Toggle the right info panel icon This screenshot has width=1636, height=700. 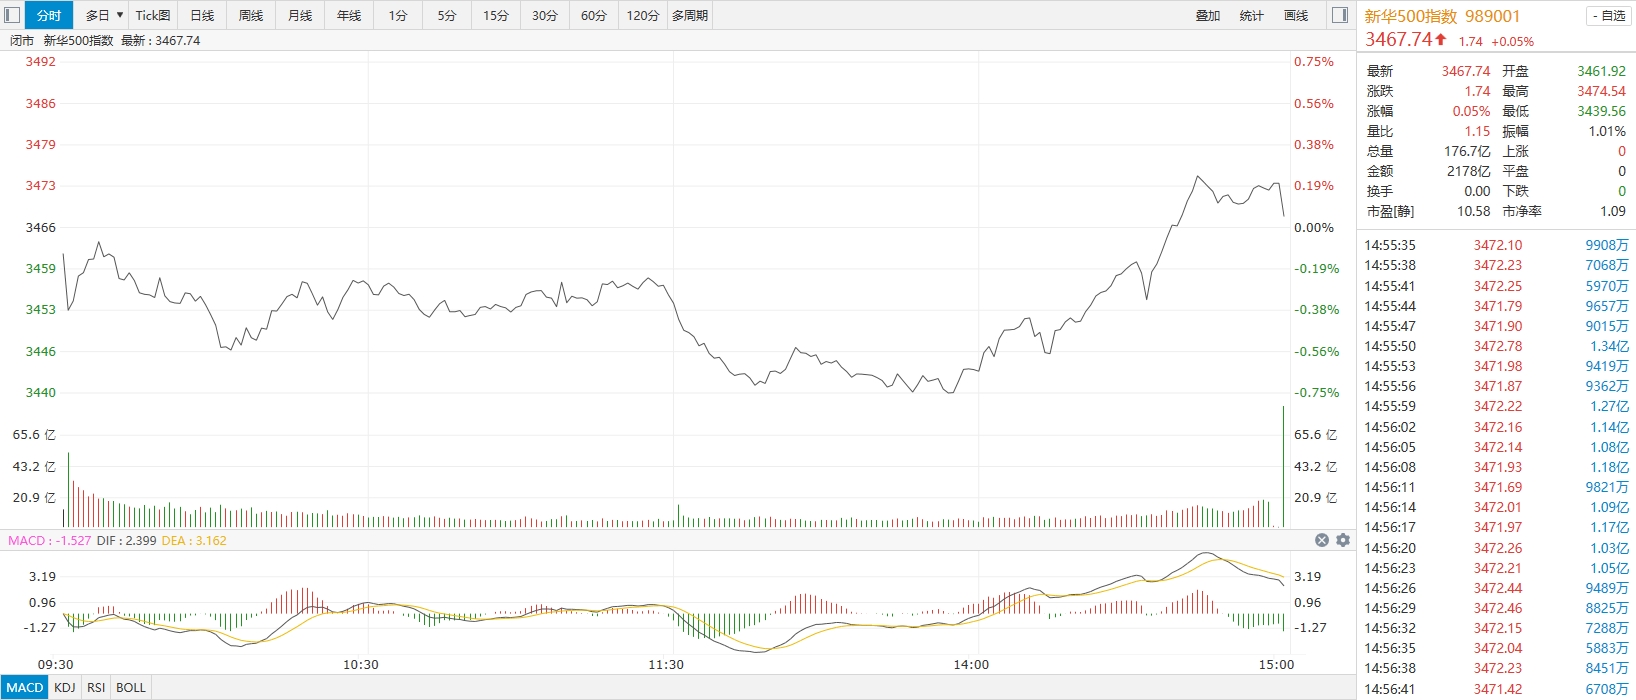click(x=1340, y=15)
